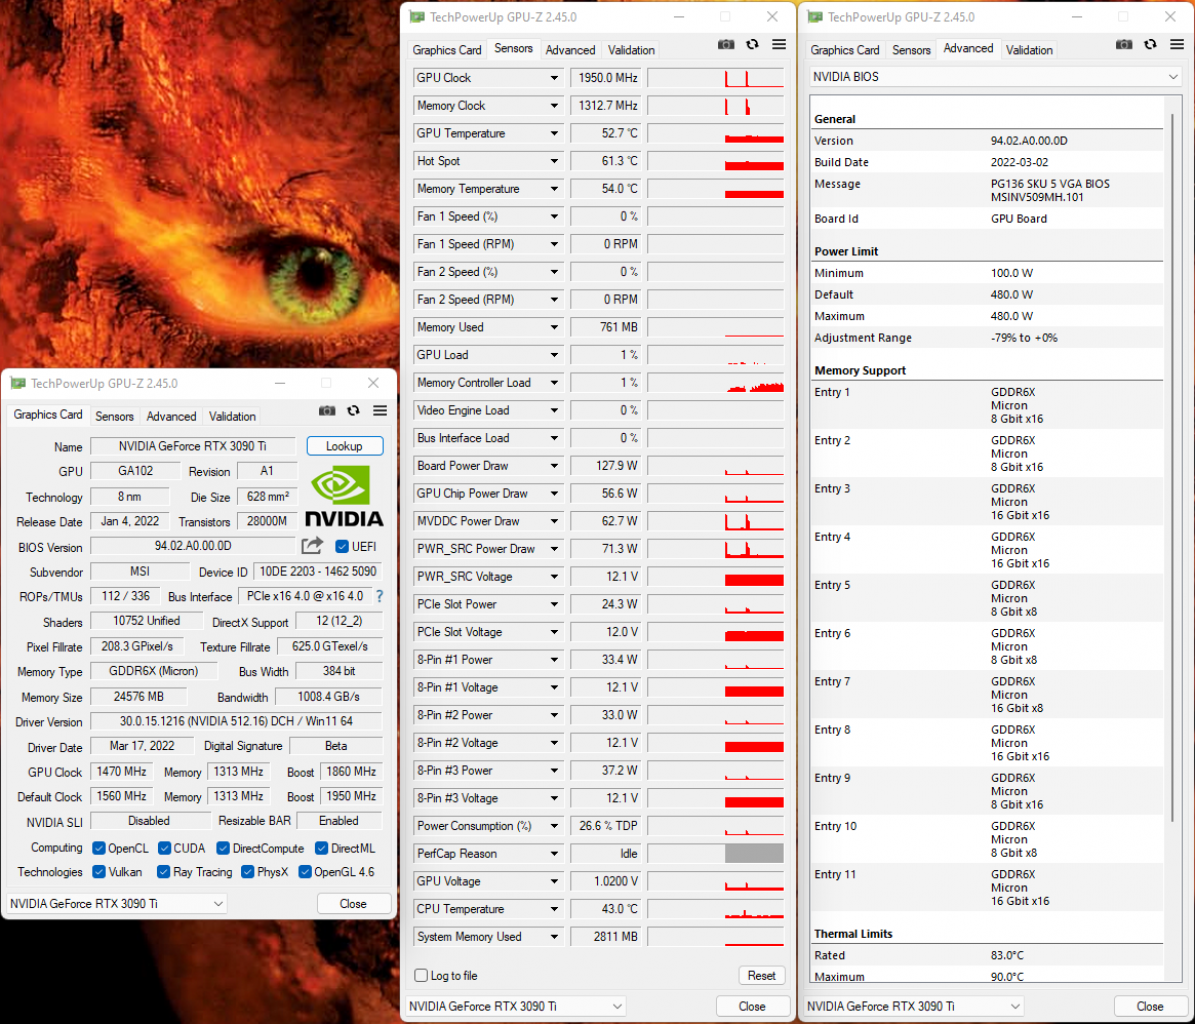This screenshot has width=1195, height=1024.
Task: Open GPU selector dropdown in Sensors window
Action: [516, 1006]
